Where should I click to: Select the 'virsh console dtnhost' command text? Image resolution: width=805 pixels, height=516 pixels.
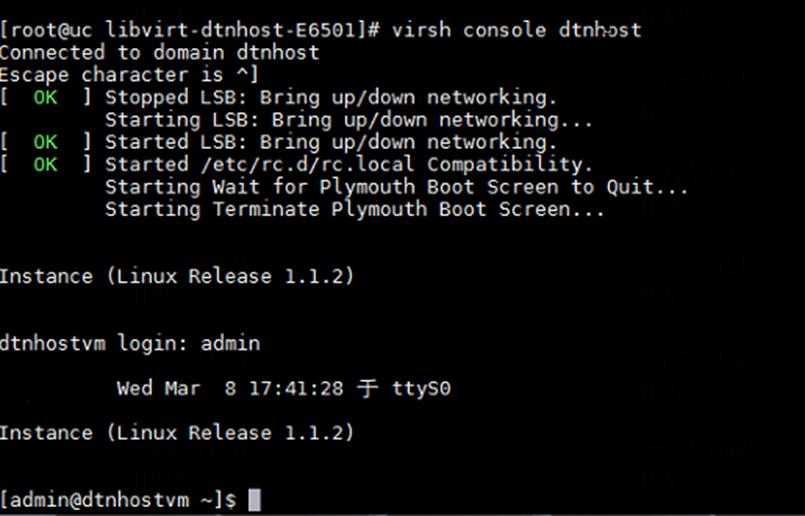coord(516,30)
